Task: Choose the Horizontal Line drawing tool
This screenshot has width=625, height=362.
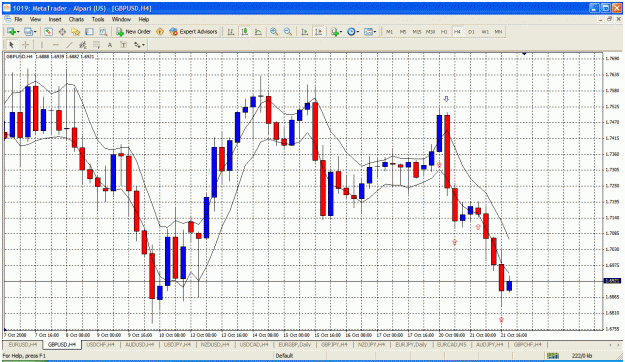Action: coord(56,45)
